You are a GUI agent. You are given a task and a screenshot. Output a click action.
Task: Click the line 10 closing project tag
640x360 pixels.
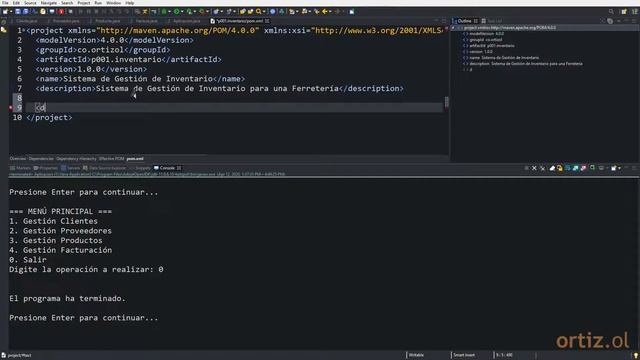(49, 118)
